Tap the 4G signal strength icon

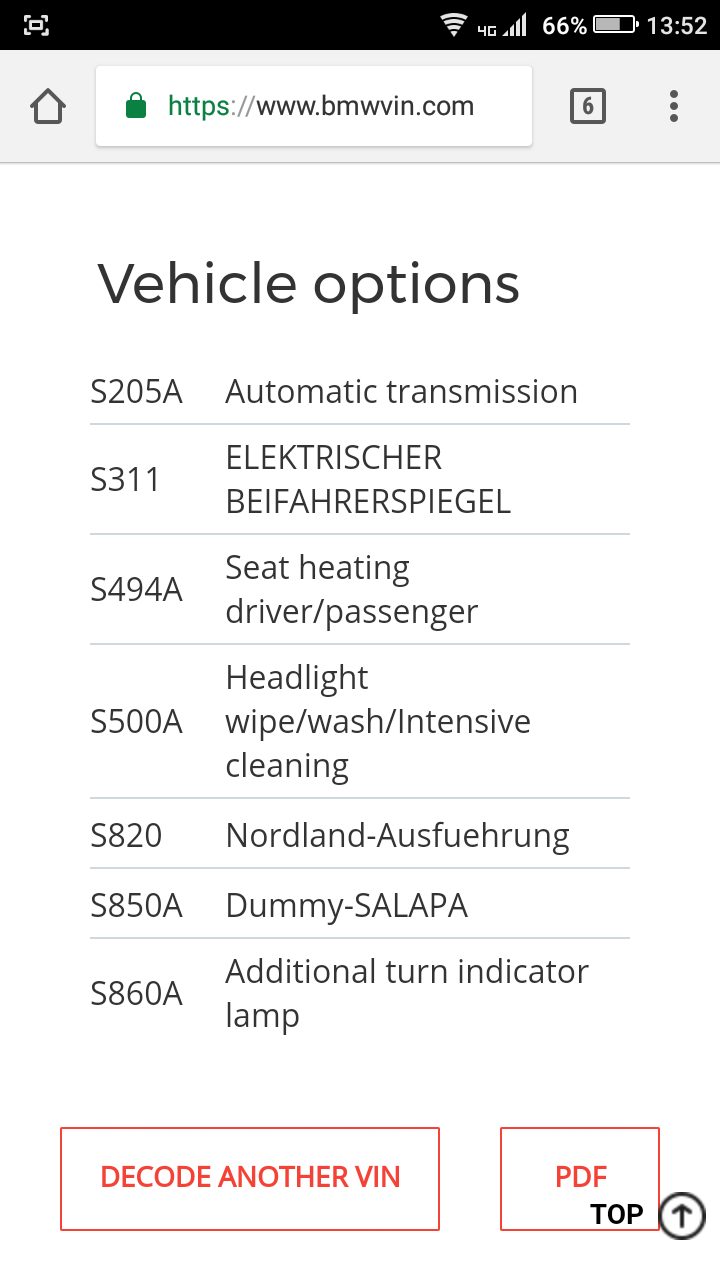pyautogui.click(x=503, y=26)
